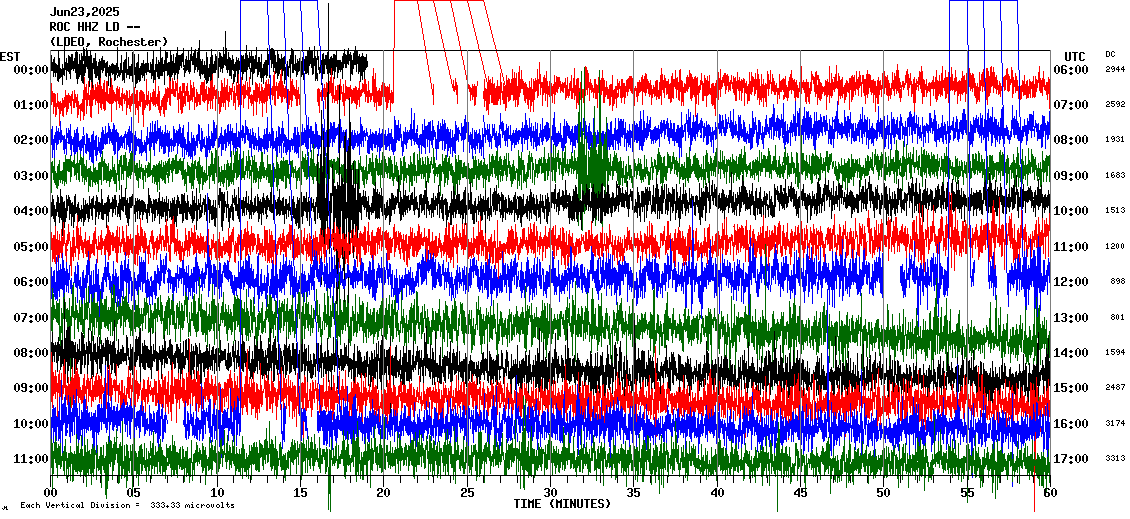Screen dimensions: 1130x519
Task: Click the DC value 3313
Action: tap(1115, 459)
